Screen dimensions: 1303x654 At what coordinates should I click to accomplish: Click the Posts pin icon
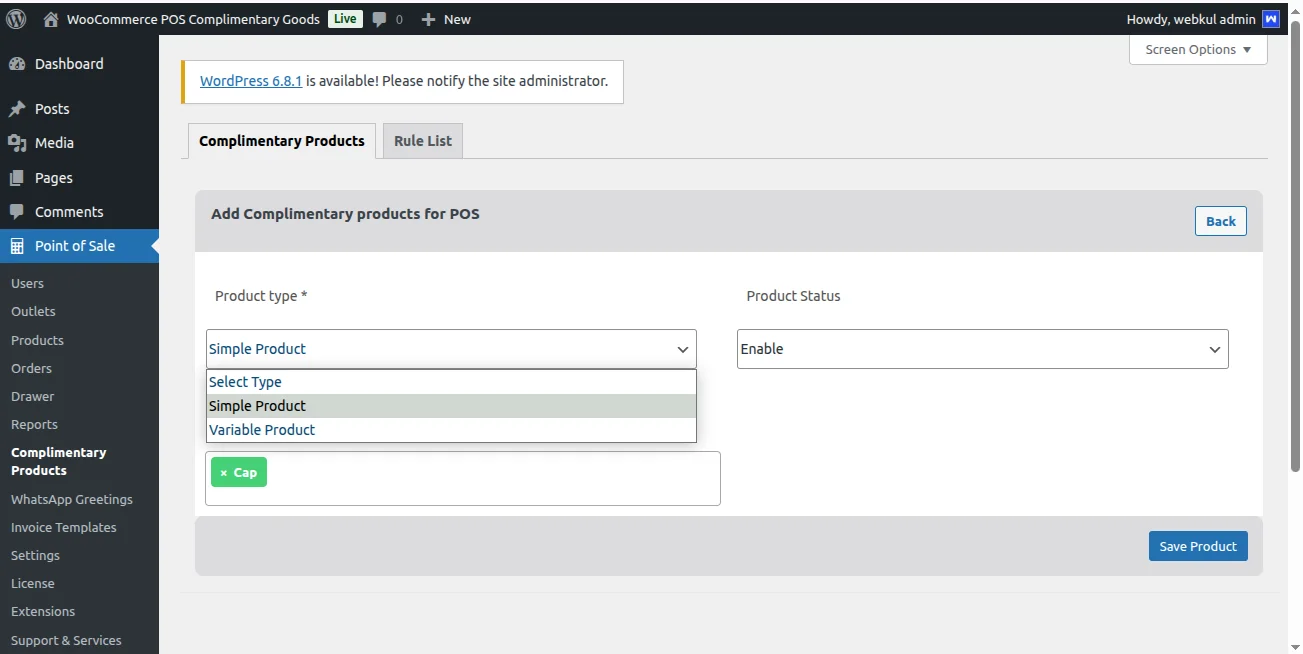(x=17, y=109)
